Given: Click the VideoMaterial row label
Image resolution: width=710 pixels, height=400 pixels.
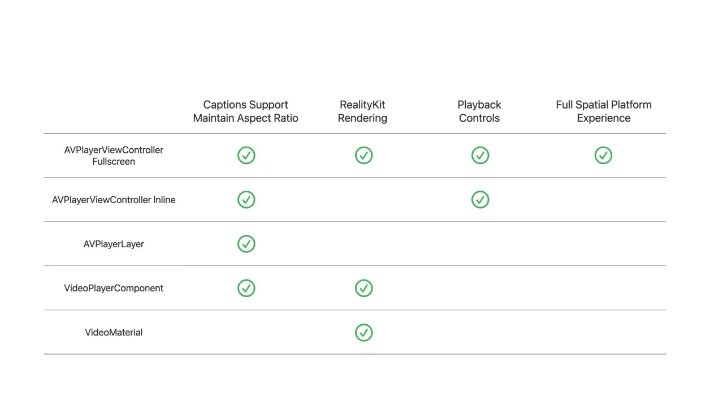Looking at the screenshot, I should click(x=114, y=332).
